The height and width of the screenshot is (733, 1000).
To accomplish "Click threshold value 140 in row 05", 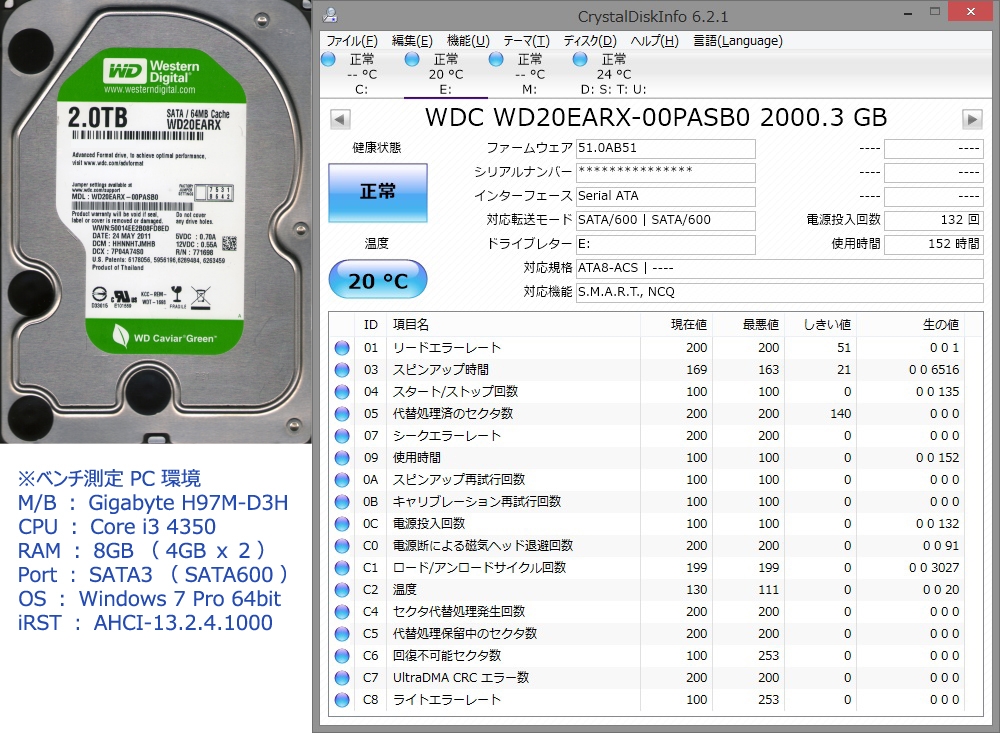I will pos(841,414).
